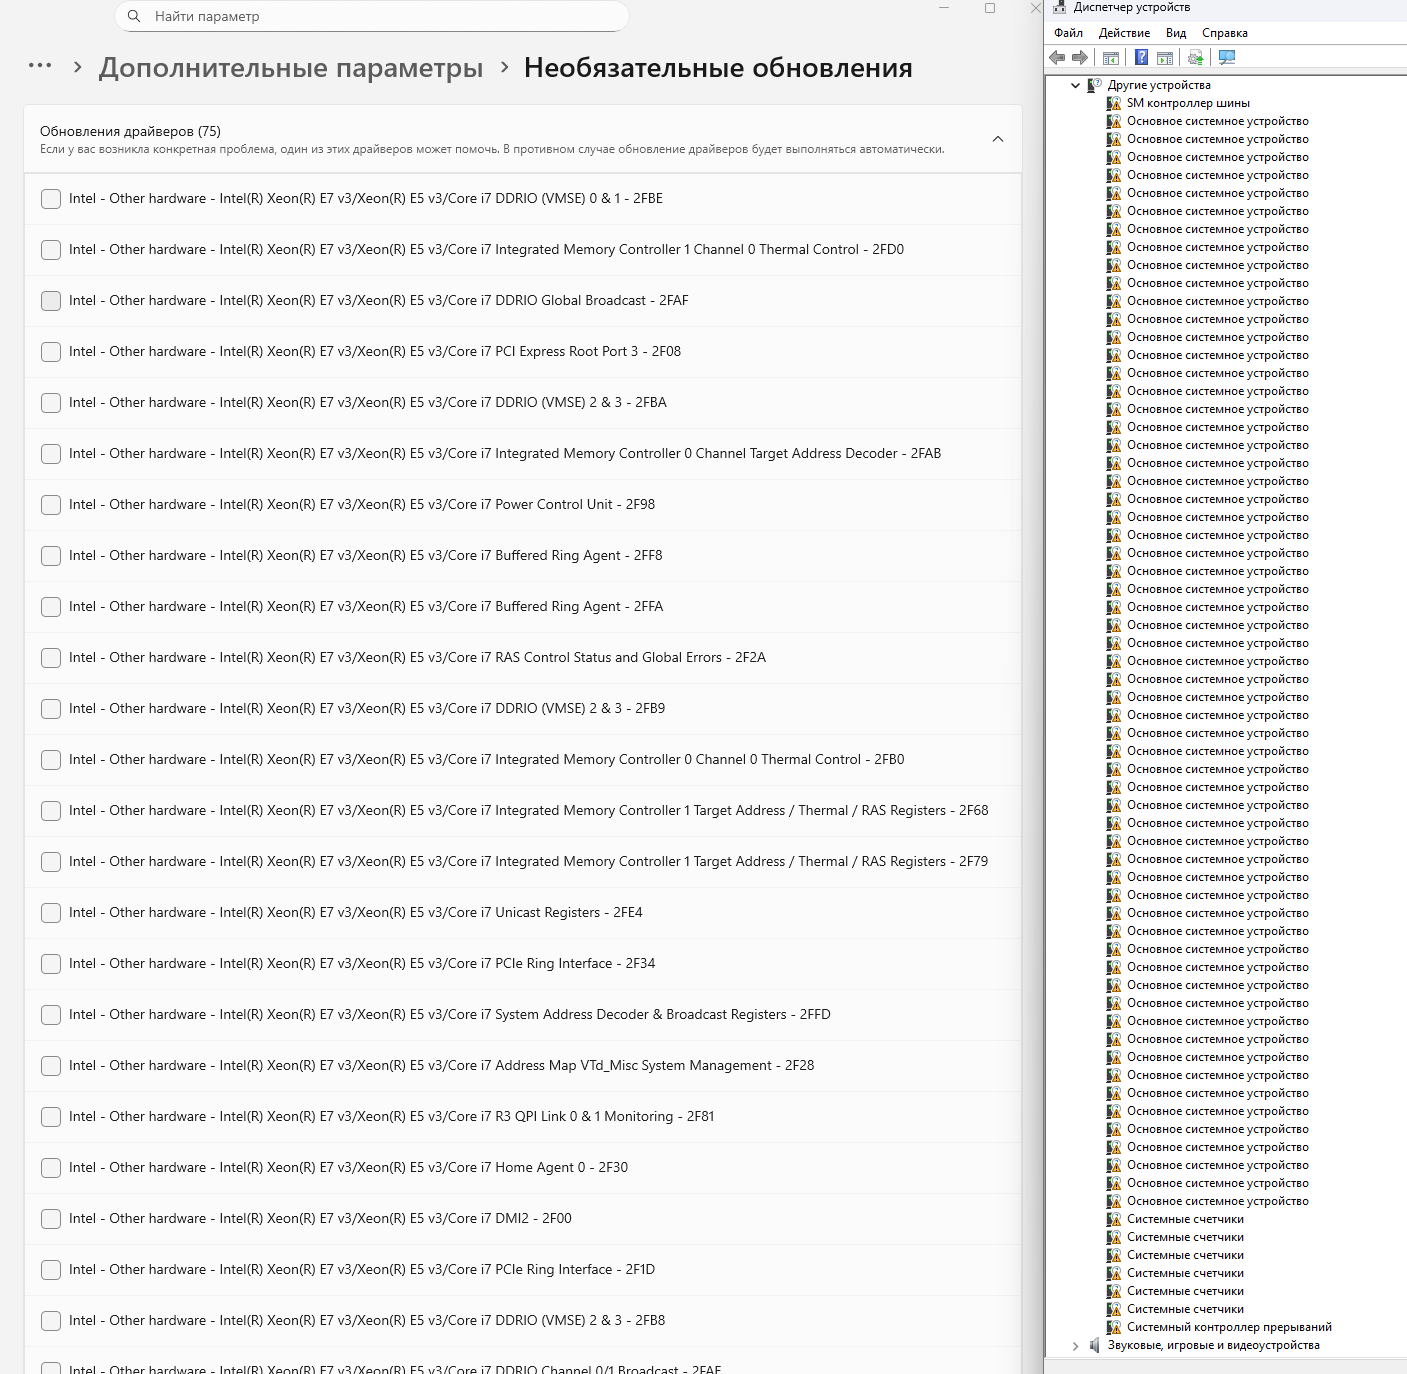Click the PCIe Ring Interface - 2F34 row text
This screenshot has height=1374, width=1407.
[362, 964]
